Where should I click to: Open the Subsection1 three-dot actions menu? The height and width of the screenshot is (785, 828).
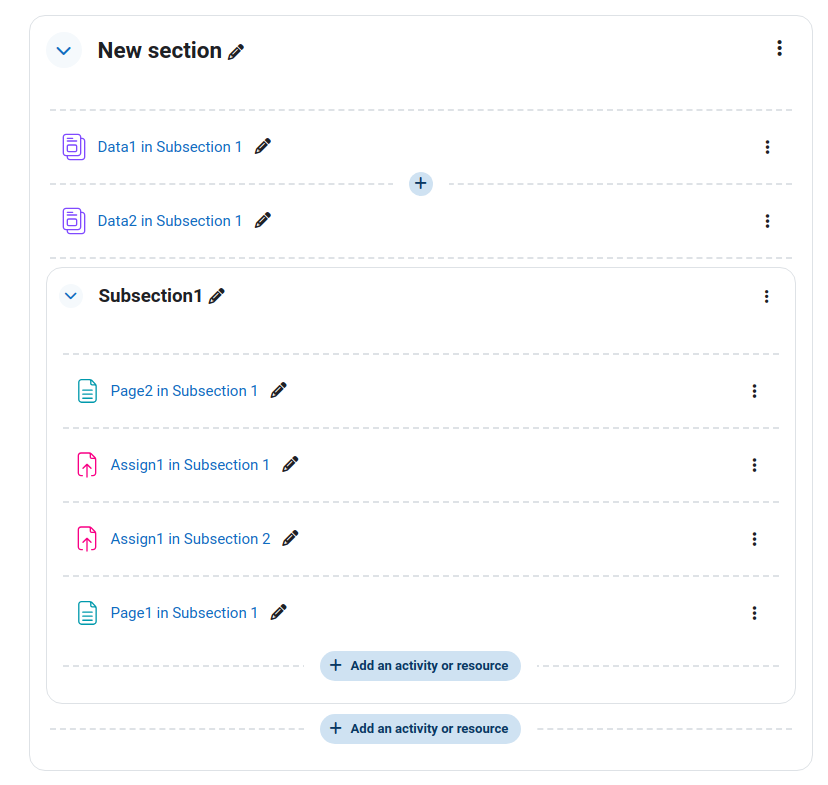(766, 297)
